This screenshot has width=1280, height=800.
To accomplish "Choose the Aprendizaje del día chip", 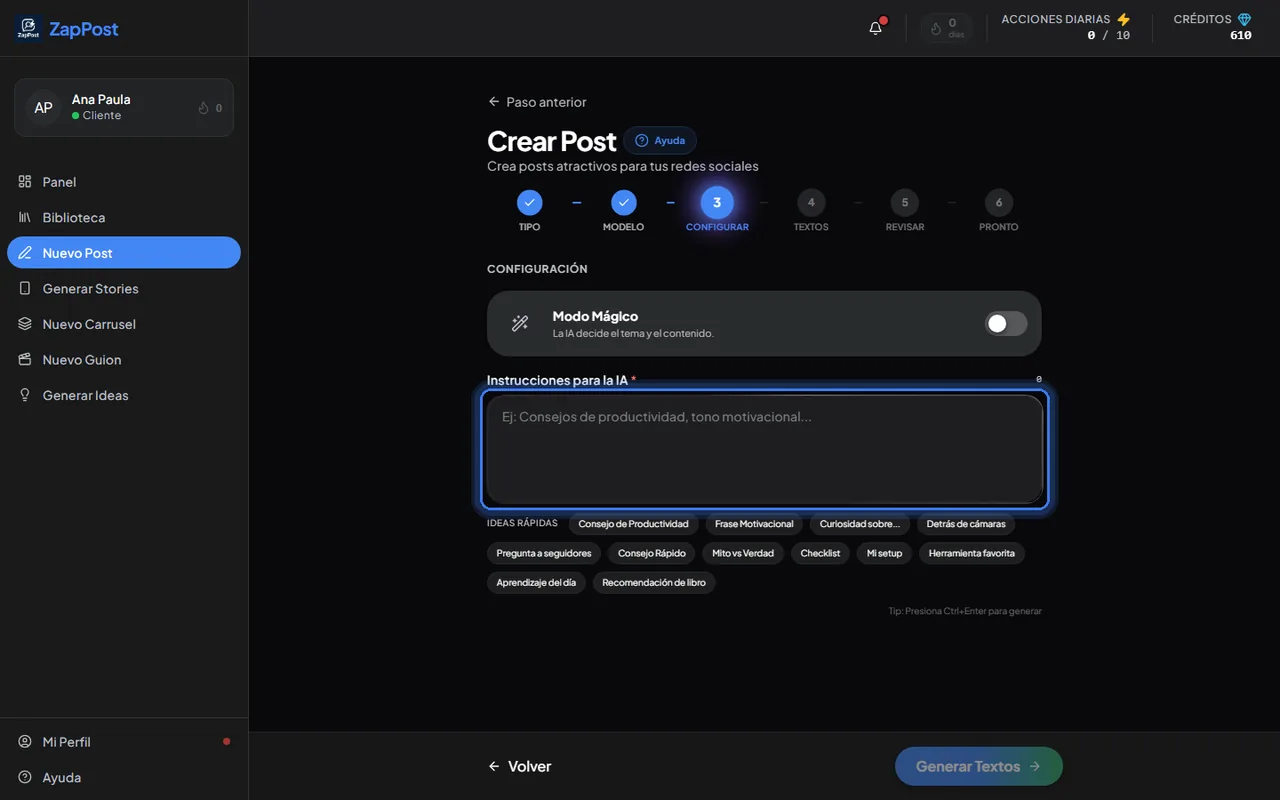I will (x=536, y=582).
